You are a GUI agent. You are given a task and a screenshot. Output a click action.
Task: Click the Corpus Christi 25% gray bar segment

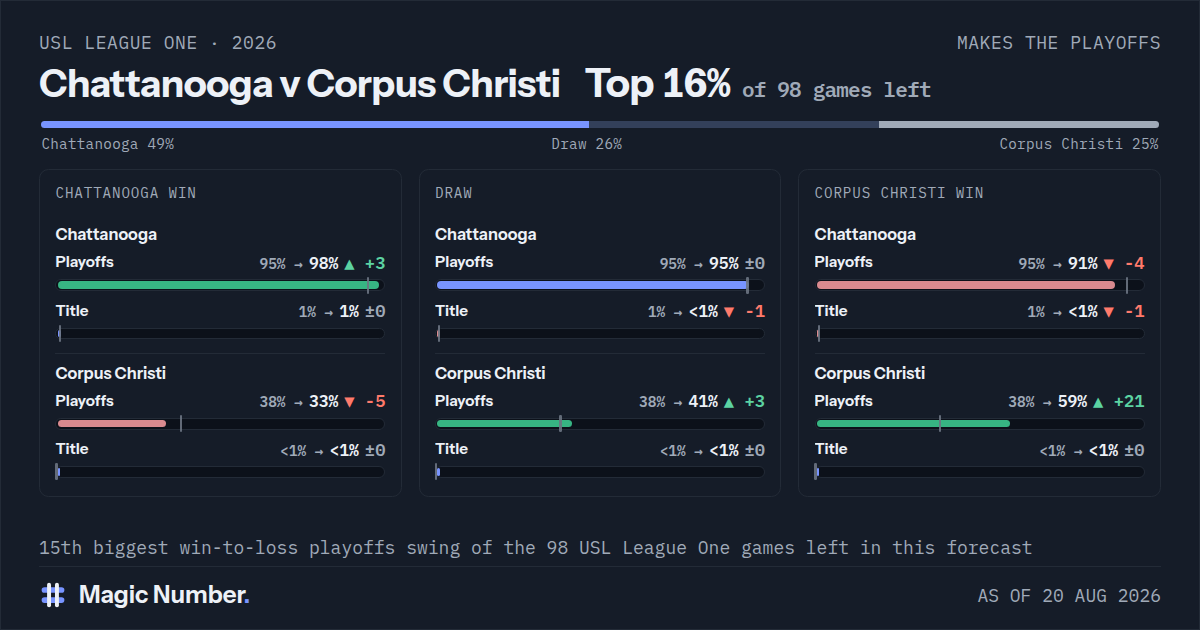(1019, 125)
